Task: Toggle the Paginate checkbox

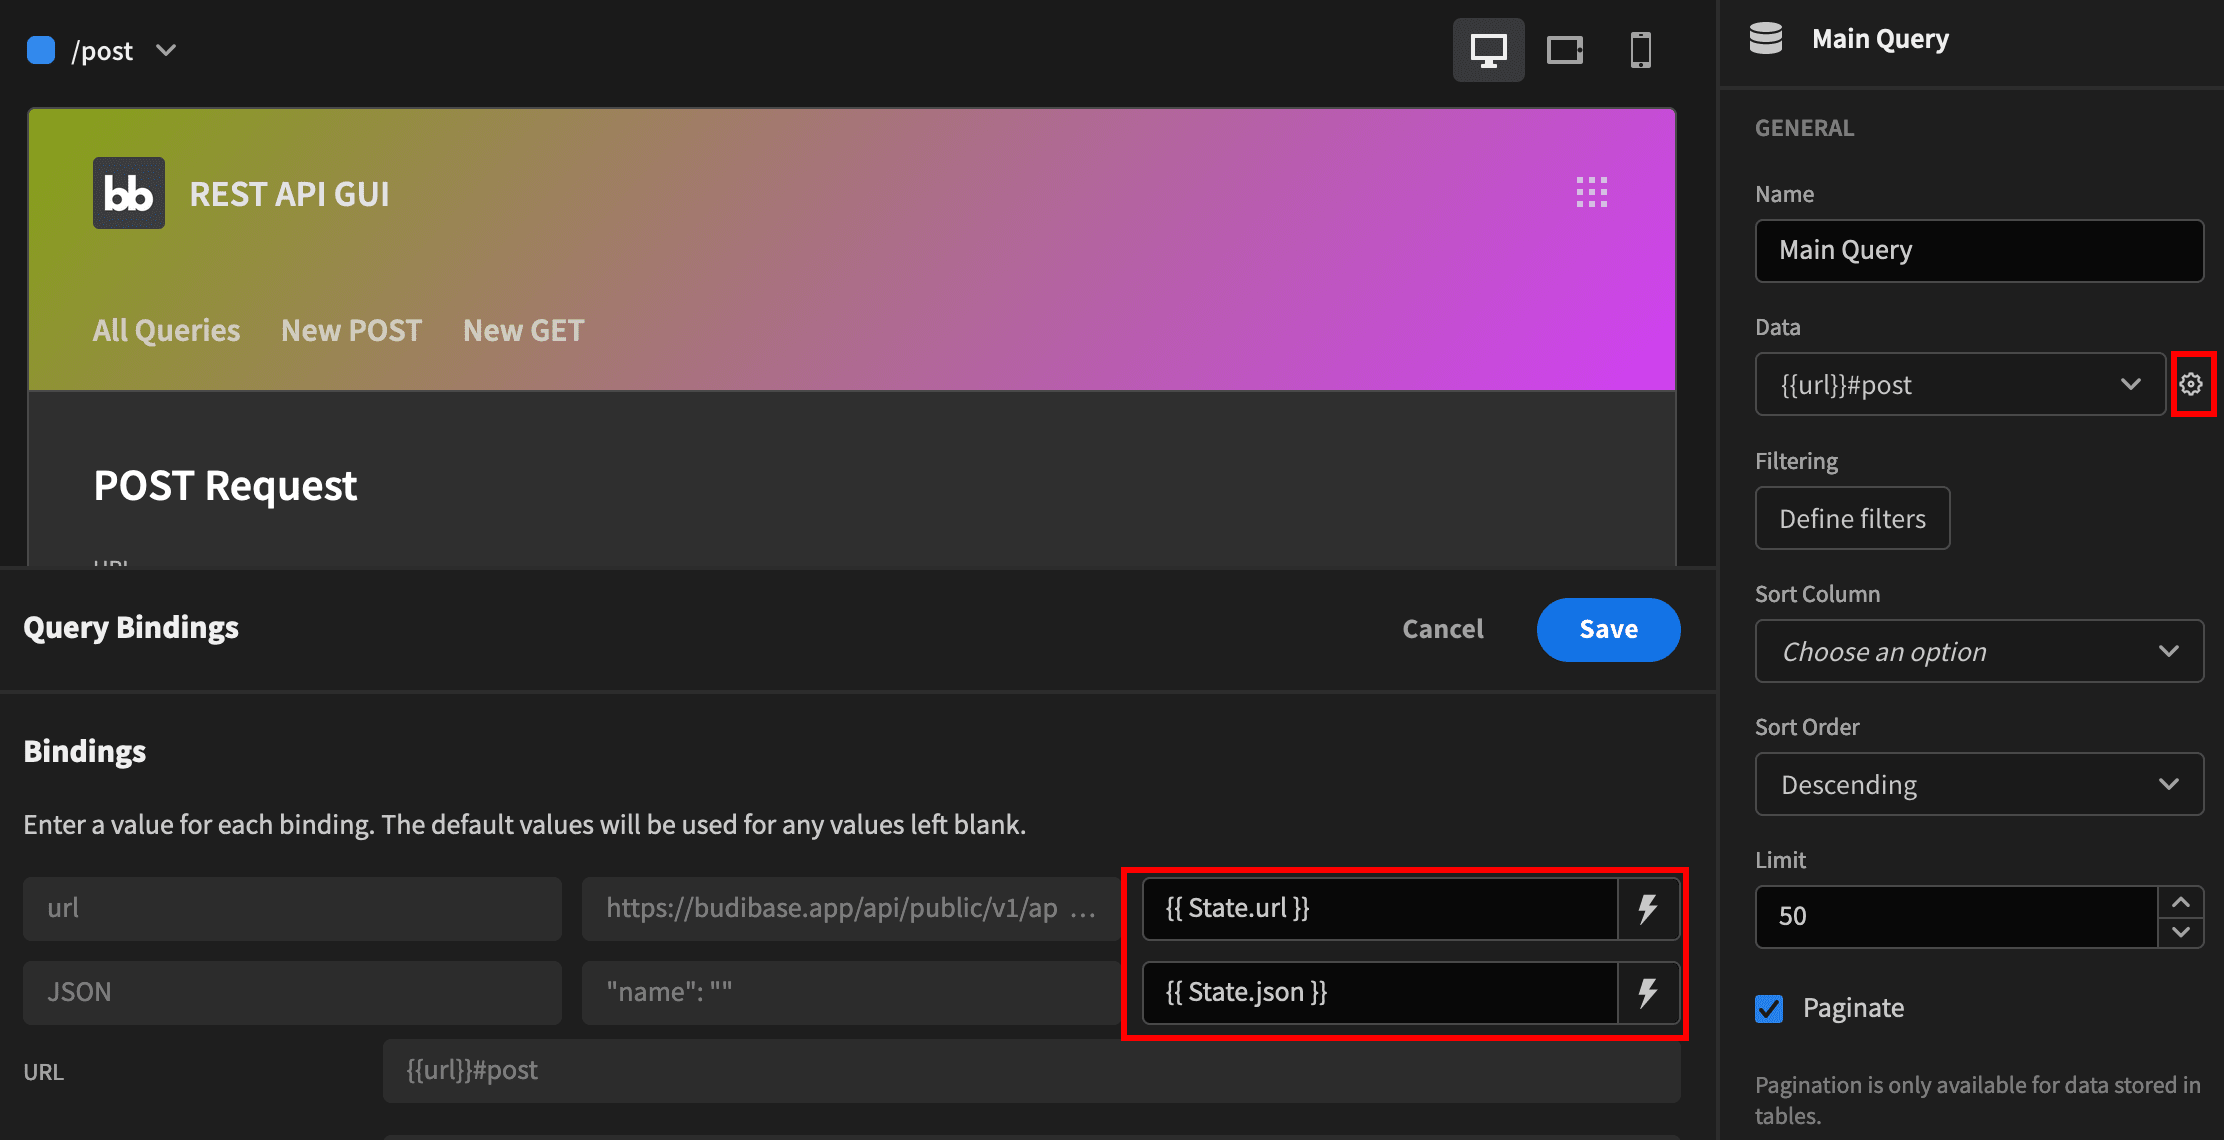Action: (1769, 1008)
